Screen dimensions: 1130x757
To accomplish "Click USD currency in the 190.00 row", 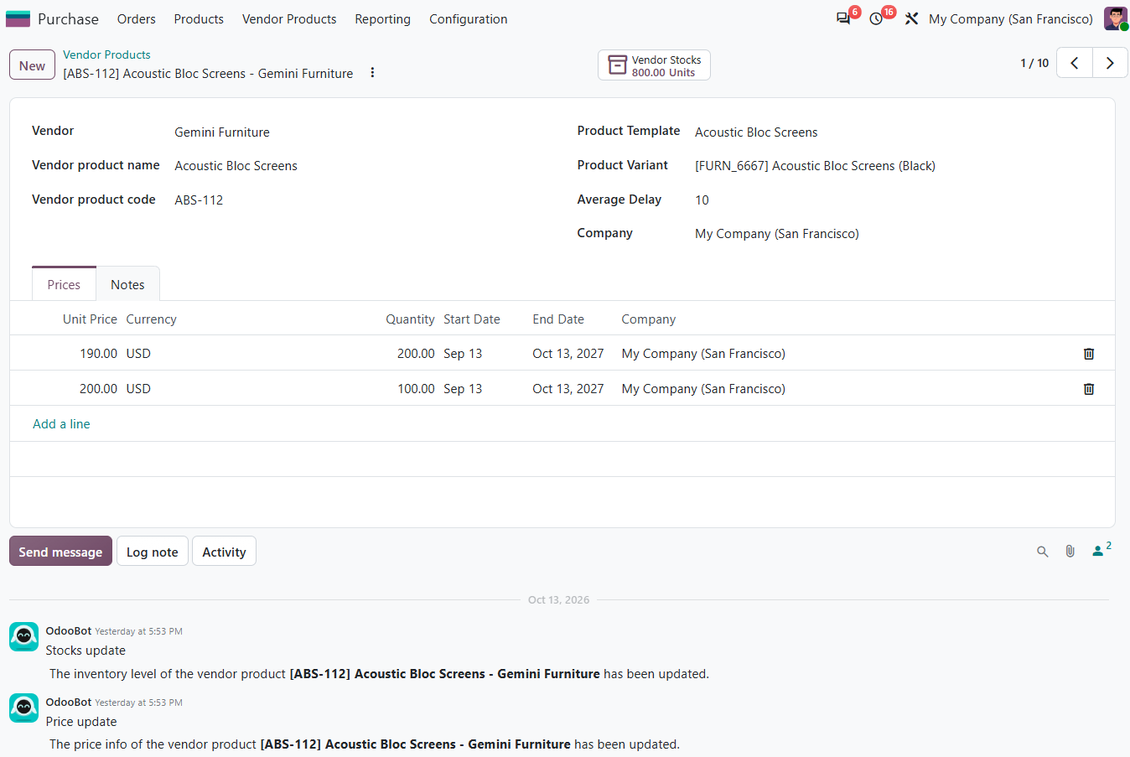I will click(138, 354).
